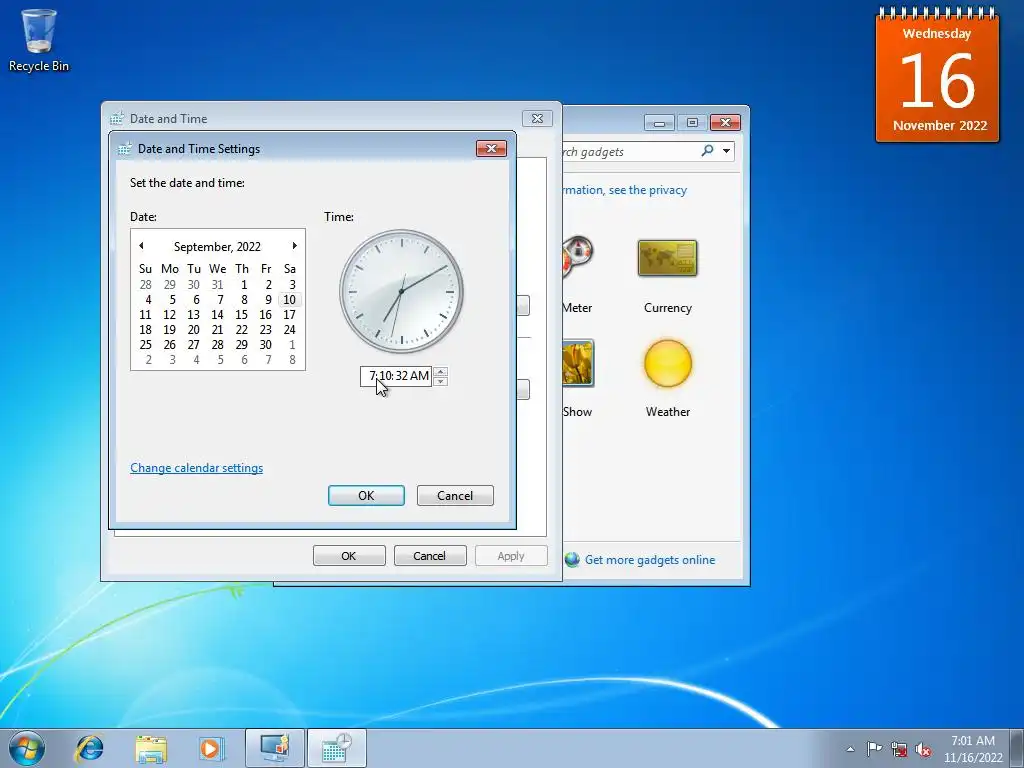Click the September, 2022 month header
This screenshot has width=1024, height=768.
[217, 246]
